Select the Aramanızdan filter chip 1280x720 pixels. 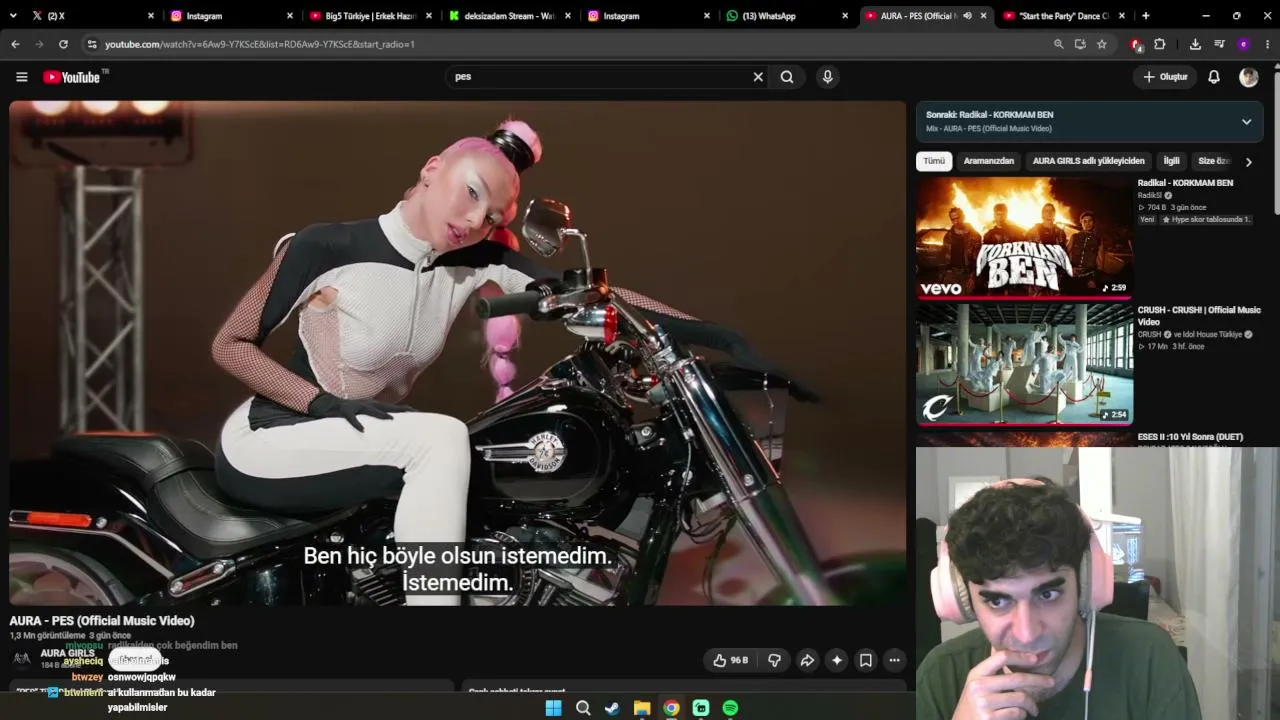(x=989, y=161)
